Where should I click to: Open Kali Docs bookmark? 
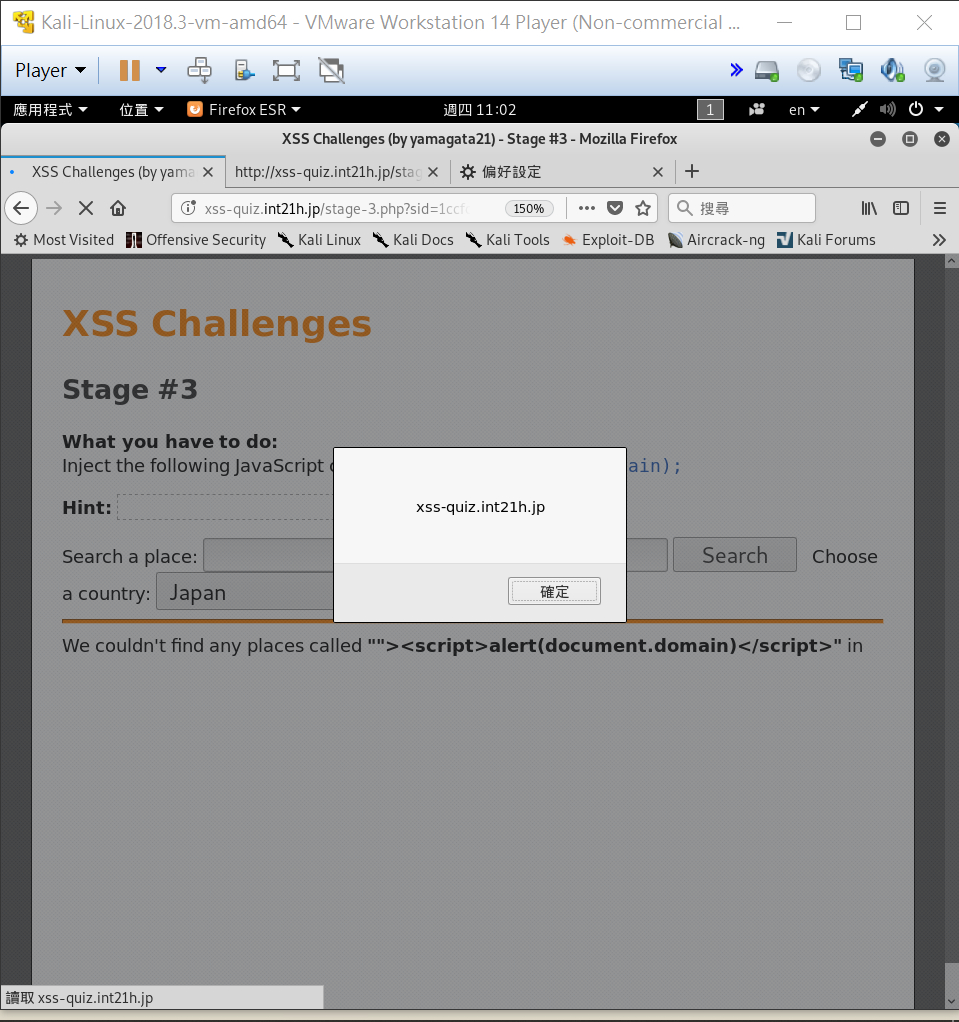[413, 240]
